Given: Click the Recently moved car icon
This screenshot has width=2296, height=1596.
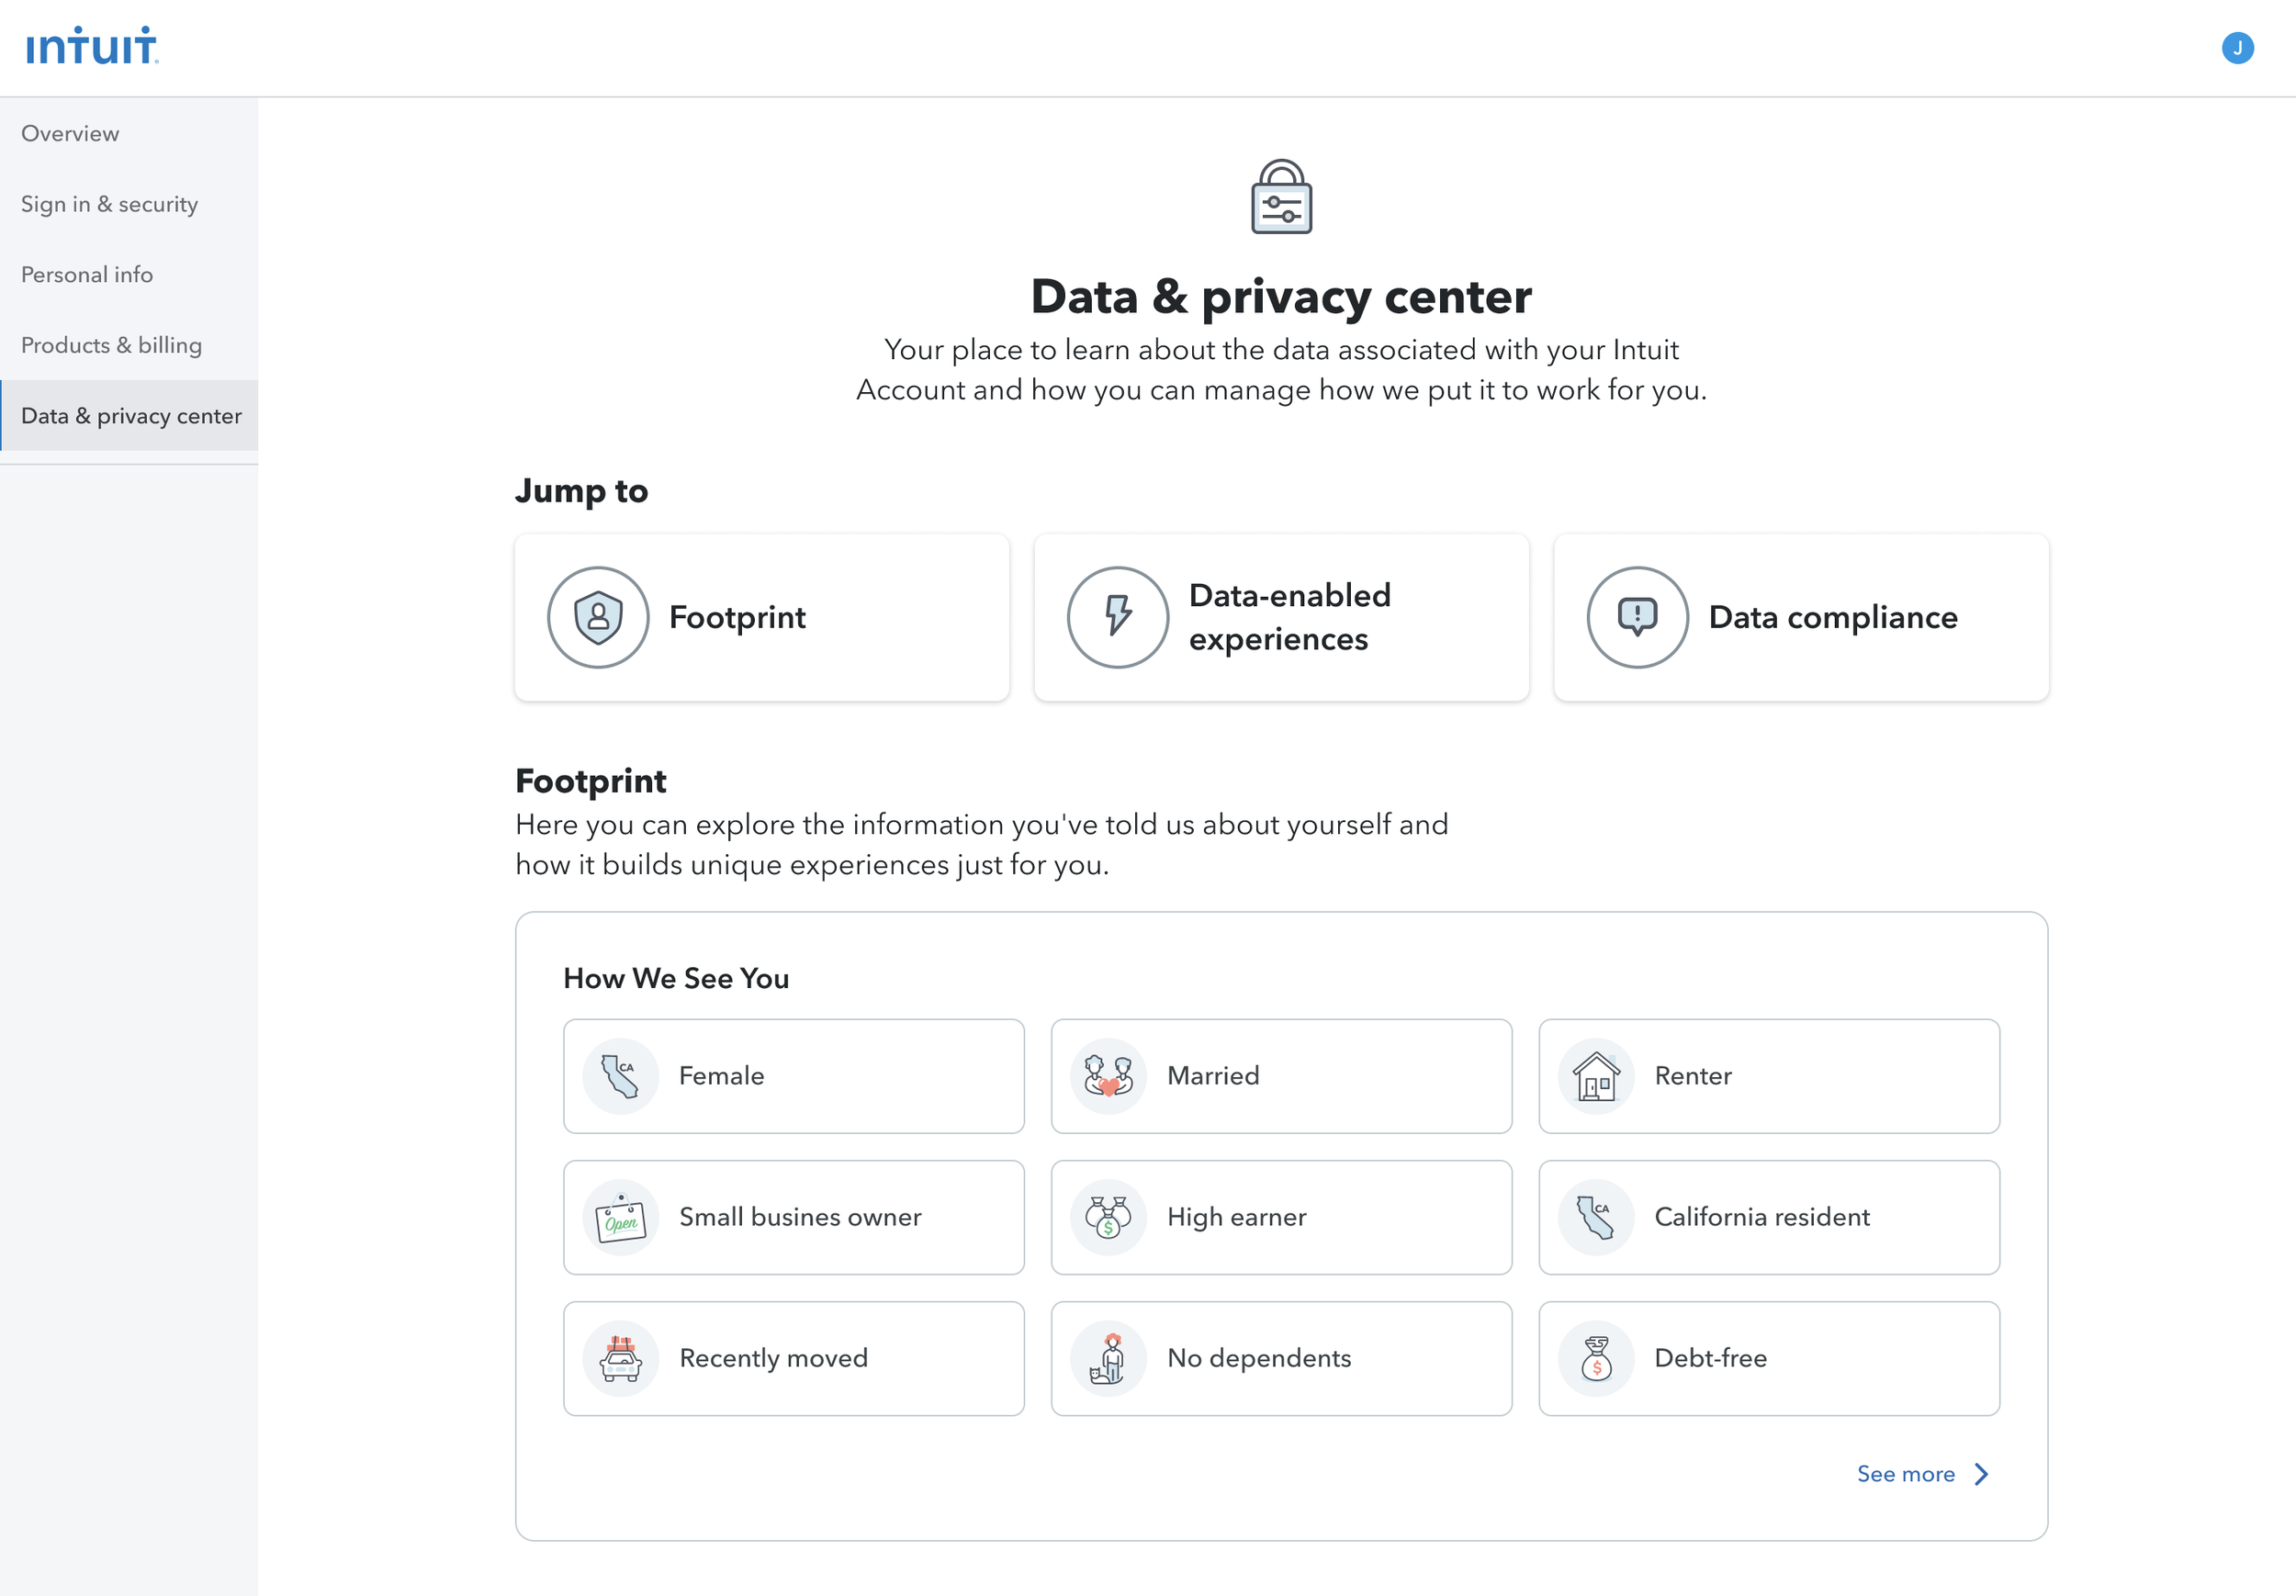Looking at the screenshot, I should [x=620, y=1358].
